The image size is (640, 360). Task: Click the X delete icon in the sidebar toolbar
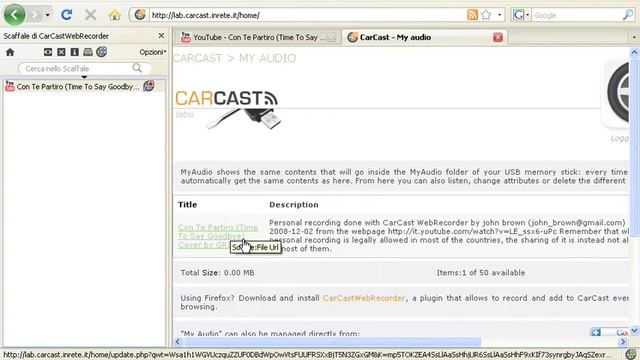(x=61, y=52)
